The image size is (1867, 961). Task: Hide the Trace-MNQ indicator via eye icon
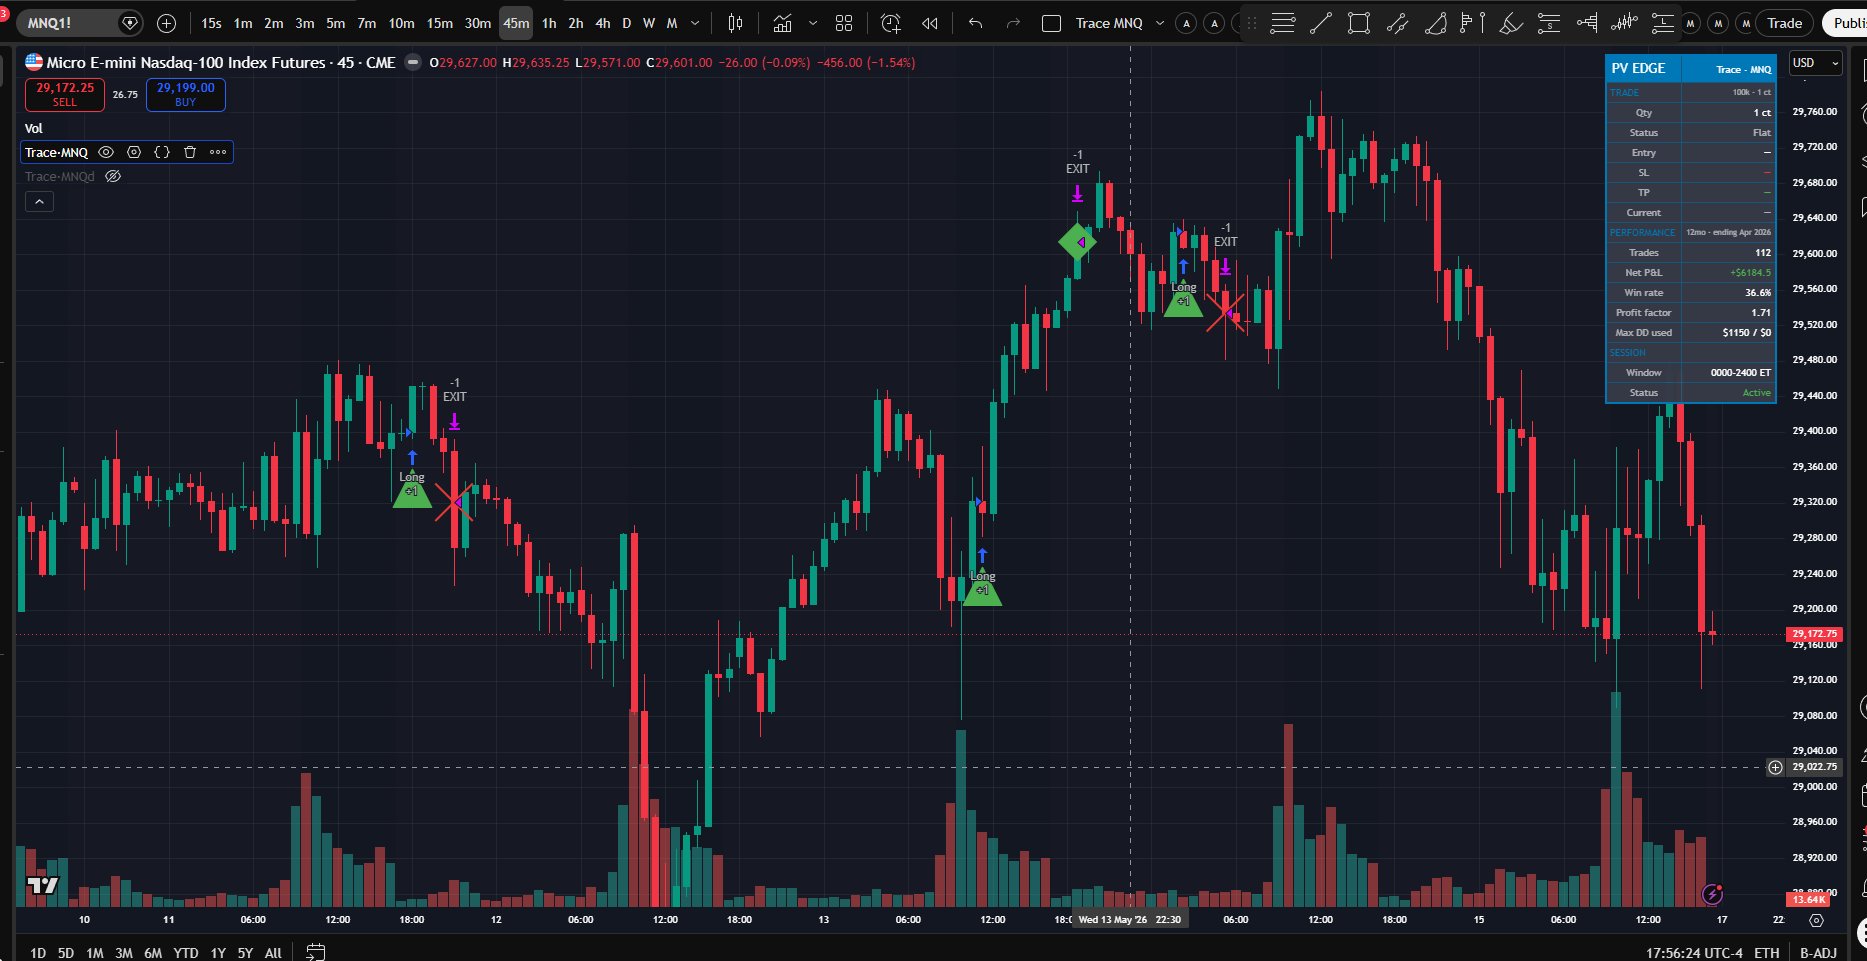click(x=106, y=152)
